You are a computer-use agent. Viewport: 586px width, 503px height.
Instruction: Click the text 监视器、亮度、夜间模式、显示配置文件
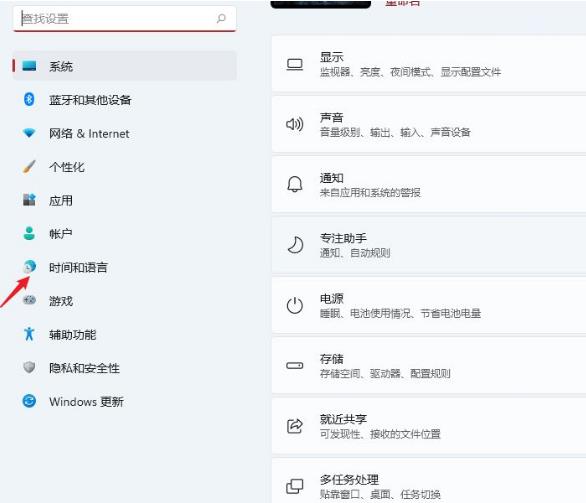coord(410,72)
